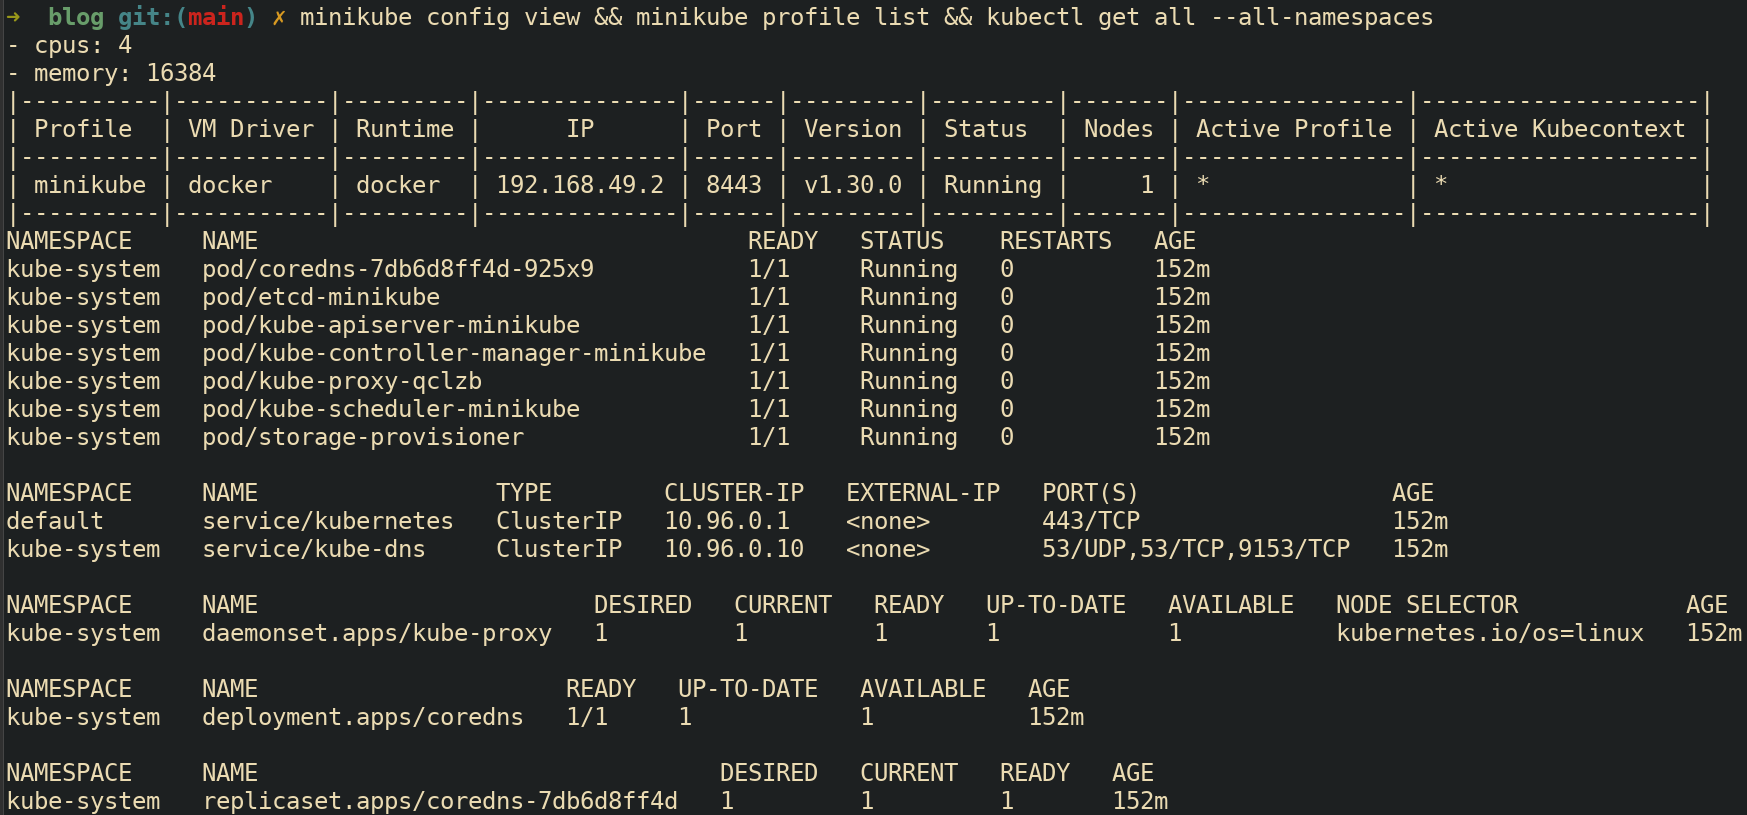The width and height of the screenshot is (1747, 815).
Task: Click the red 'main' branch name
Action: [x=216, y=17]
